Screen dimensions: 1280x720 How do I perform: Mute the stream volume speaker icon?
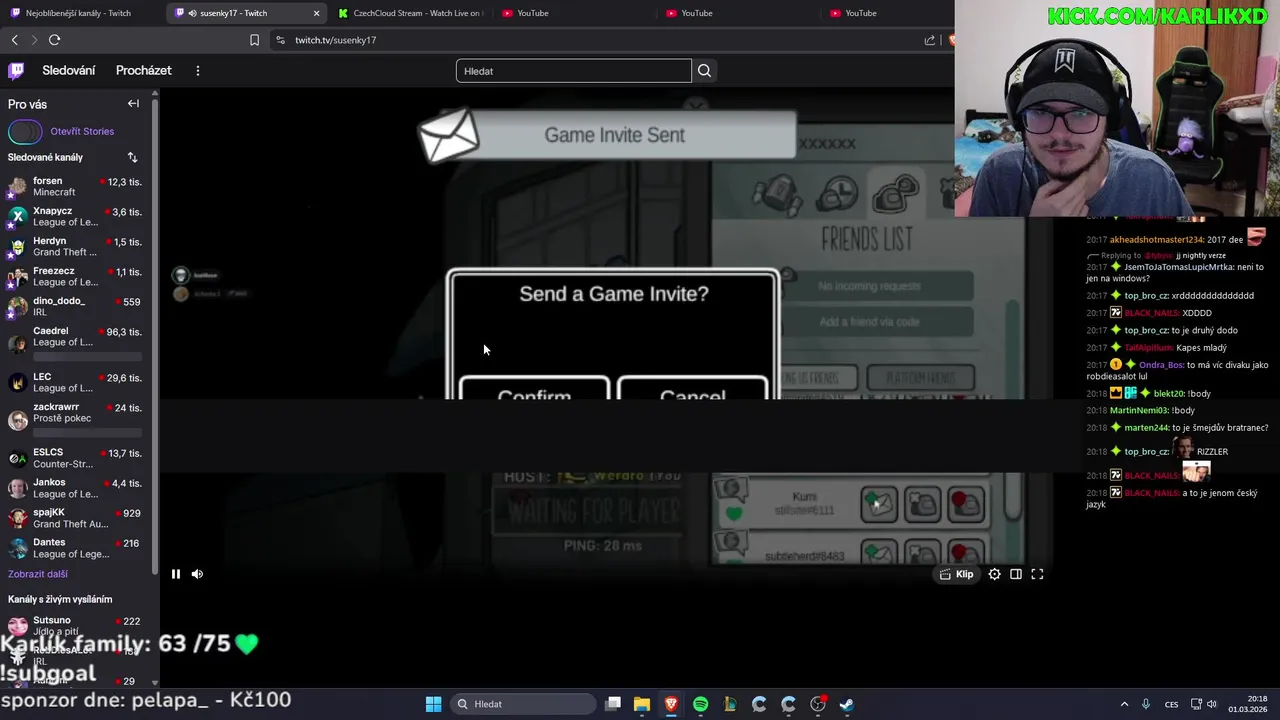[x=197, y=574]
